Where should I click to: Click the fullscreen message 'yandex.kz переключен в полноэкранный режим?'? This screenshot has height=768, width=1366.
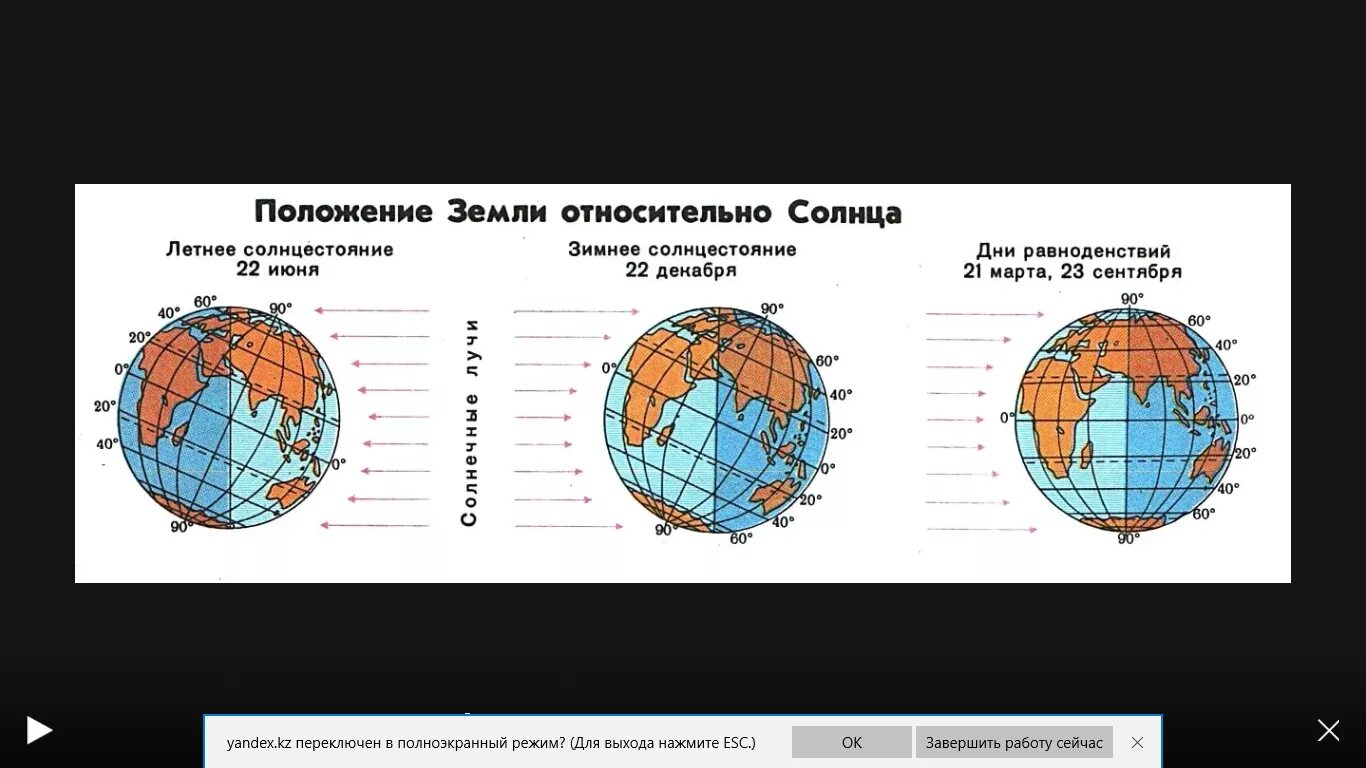click(x=395, y=743)
